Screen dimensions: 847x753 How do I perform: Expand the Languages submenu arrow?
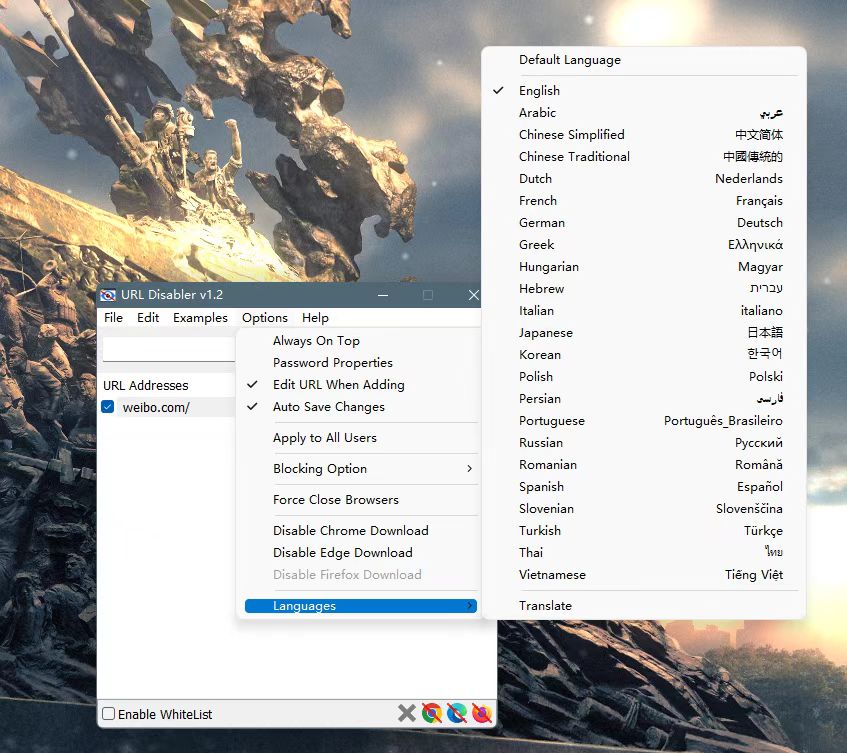[470, 606]
